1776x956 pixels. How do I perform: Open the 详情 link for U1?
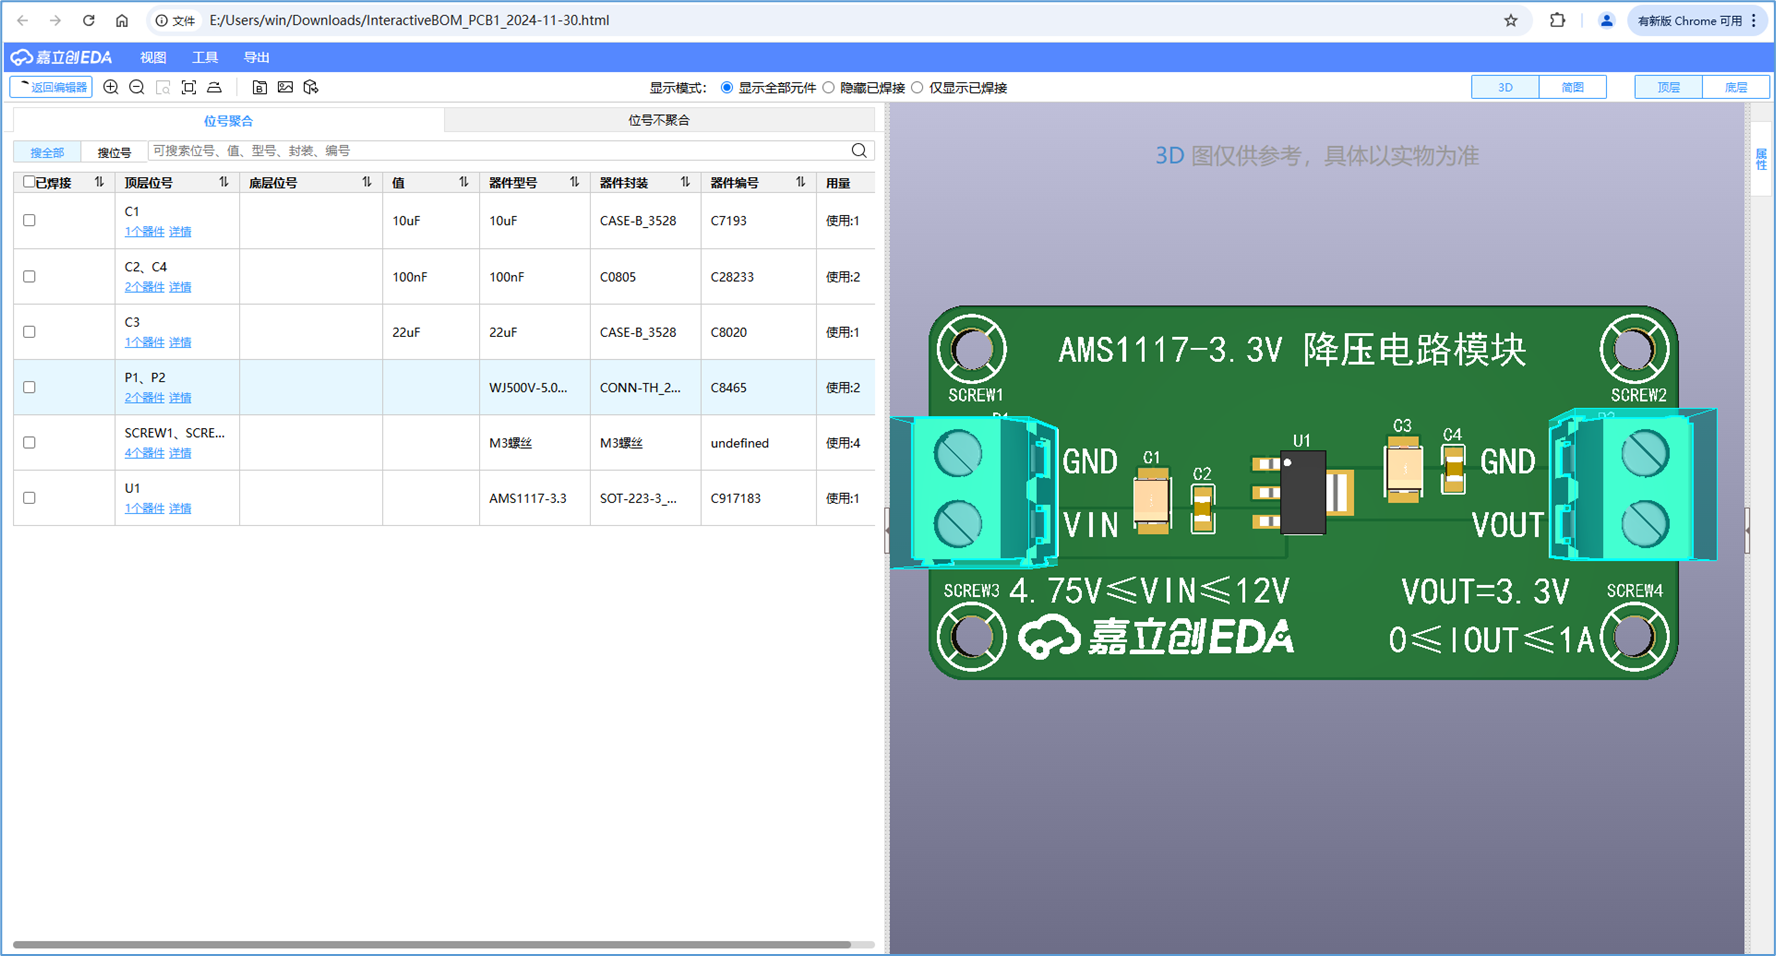point(180,508)
